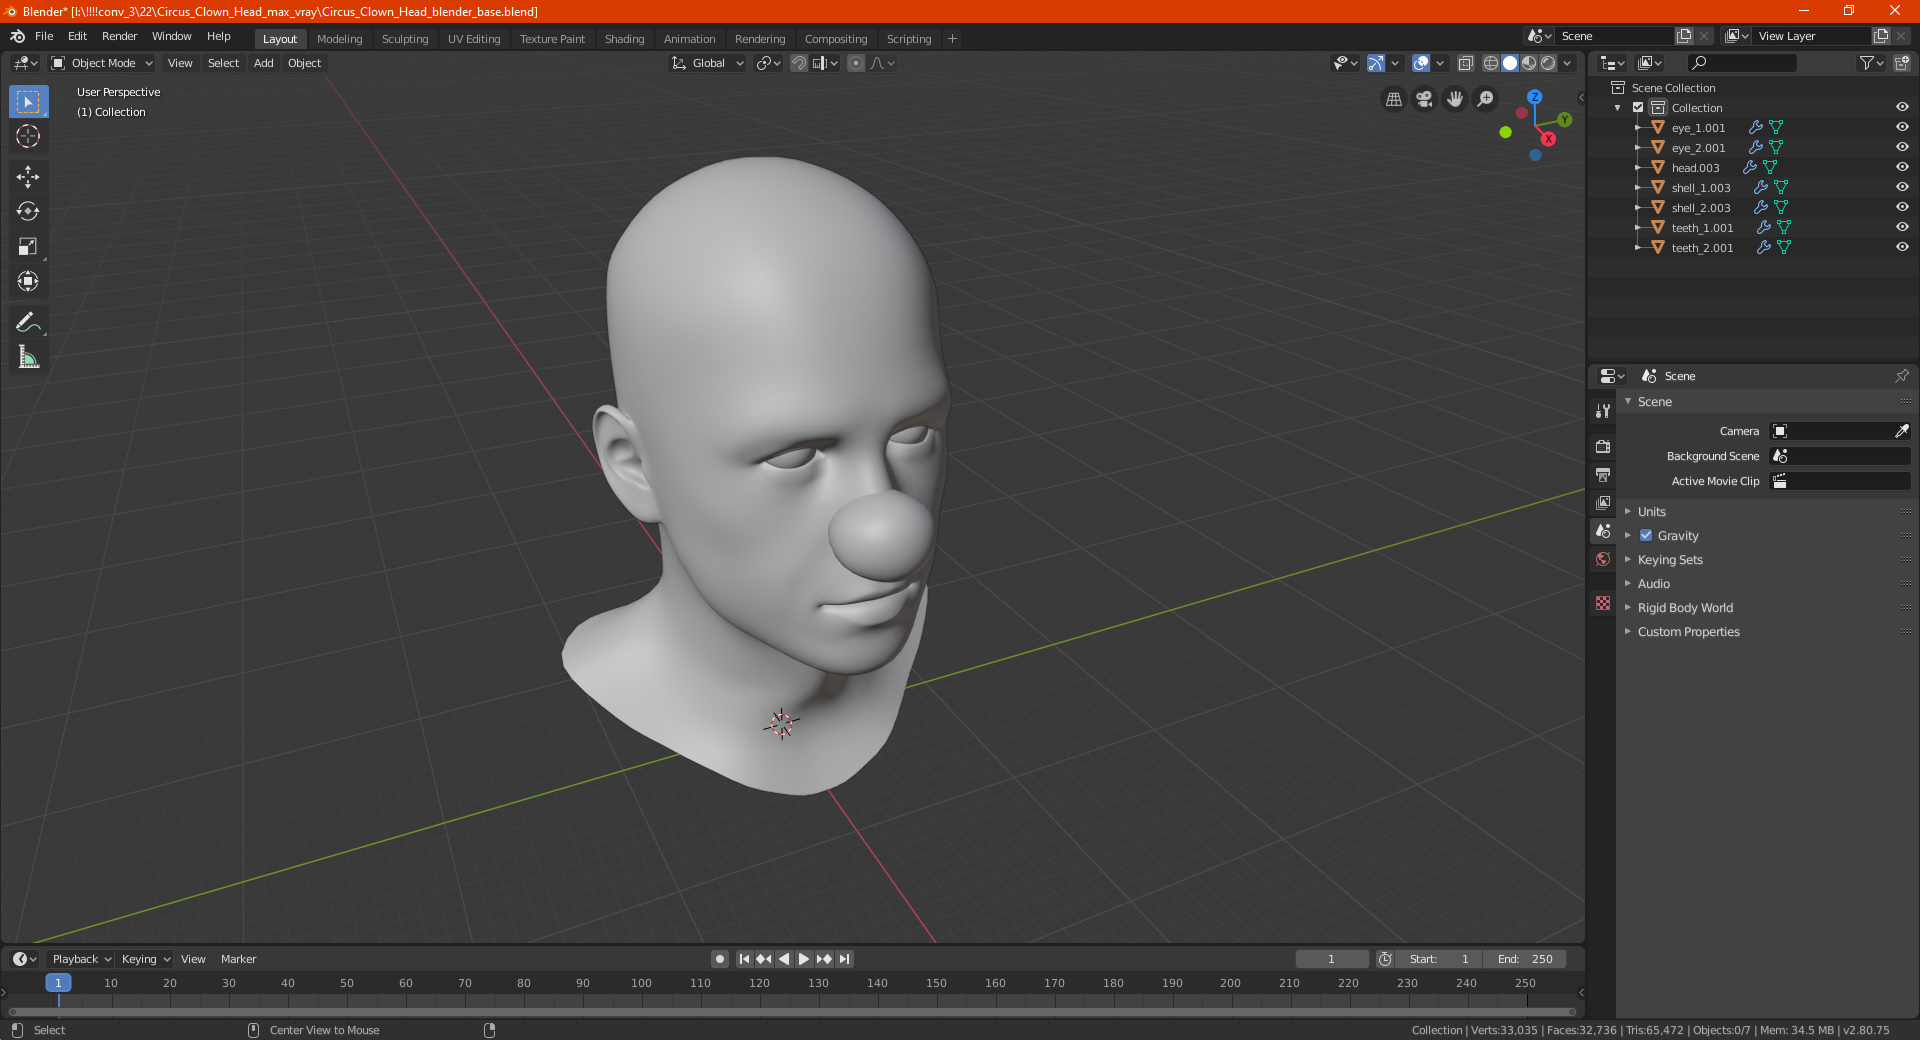Viewport: 1920px width, 1040px height.
Task: Uncheck the Collection checkbox in outliner
Action: click(x=1638, y=107)
